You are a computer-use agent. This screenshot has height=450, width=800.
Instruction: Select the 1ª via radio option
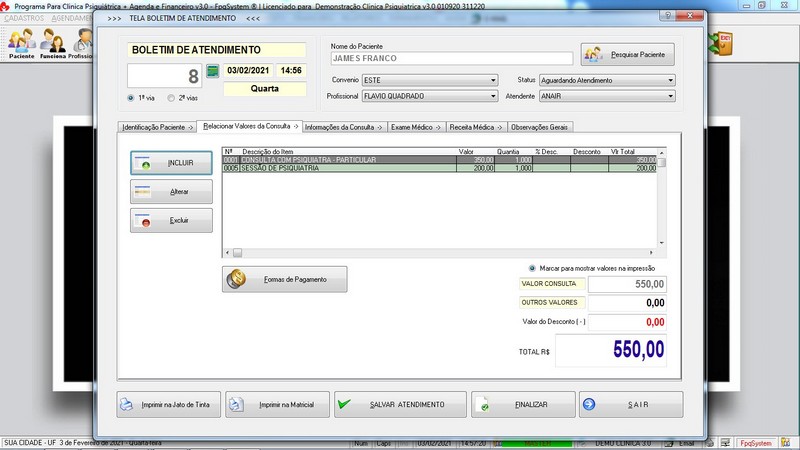pyautogui.click(x=132, y=98)
